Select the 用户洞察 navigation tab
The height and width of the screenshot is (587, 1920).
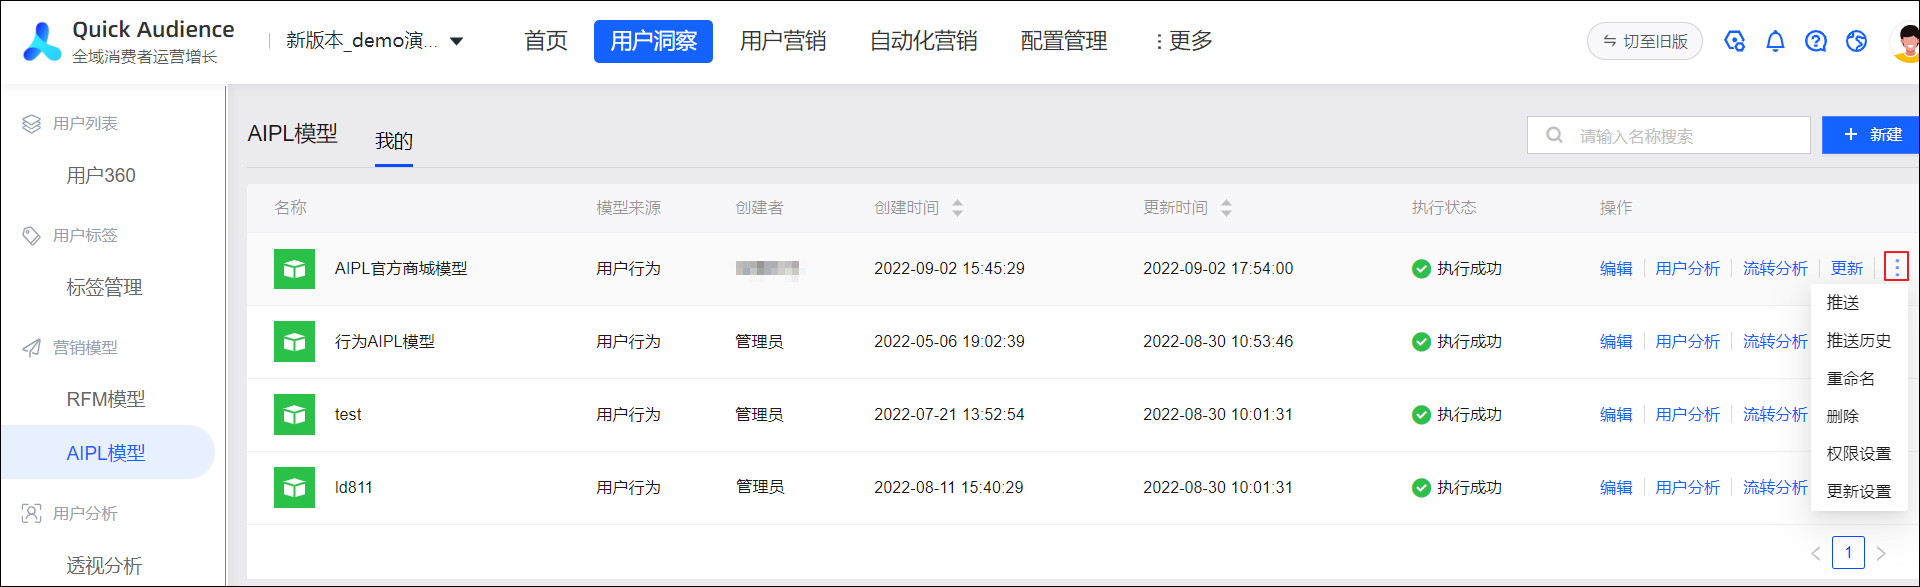(x=653, y=41)
